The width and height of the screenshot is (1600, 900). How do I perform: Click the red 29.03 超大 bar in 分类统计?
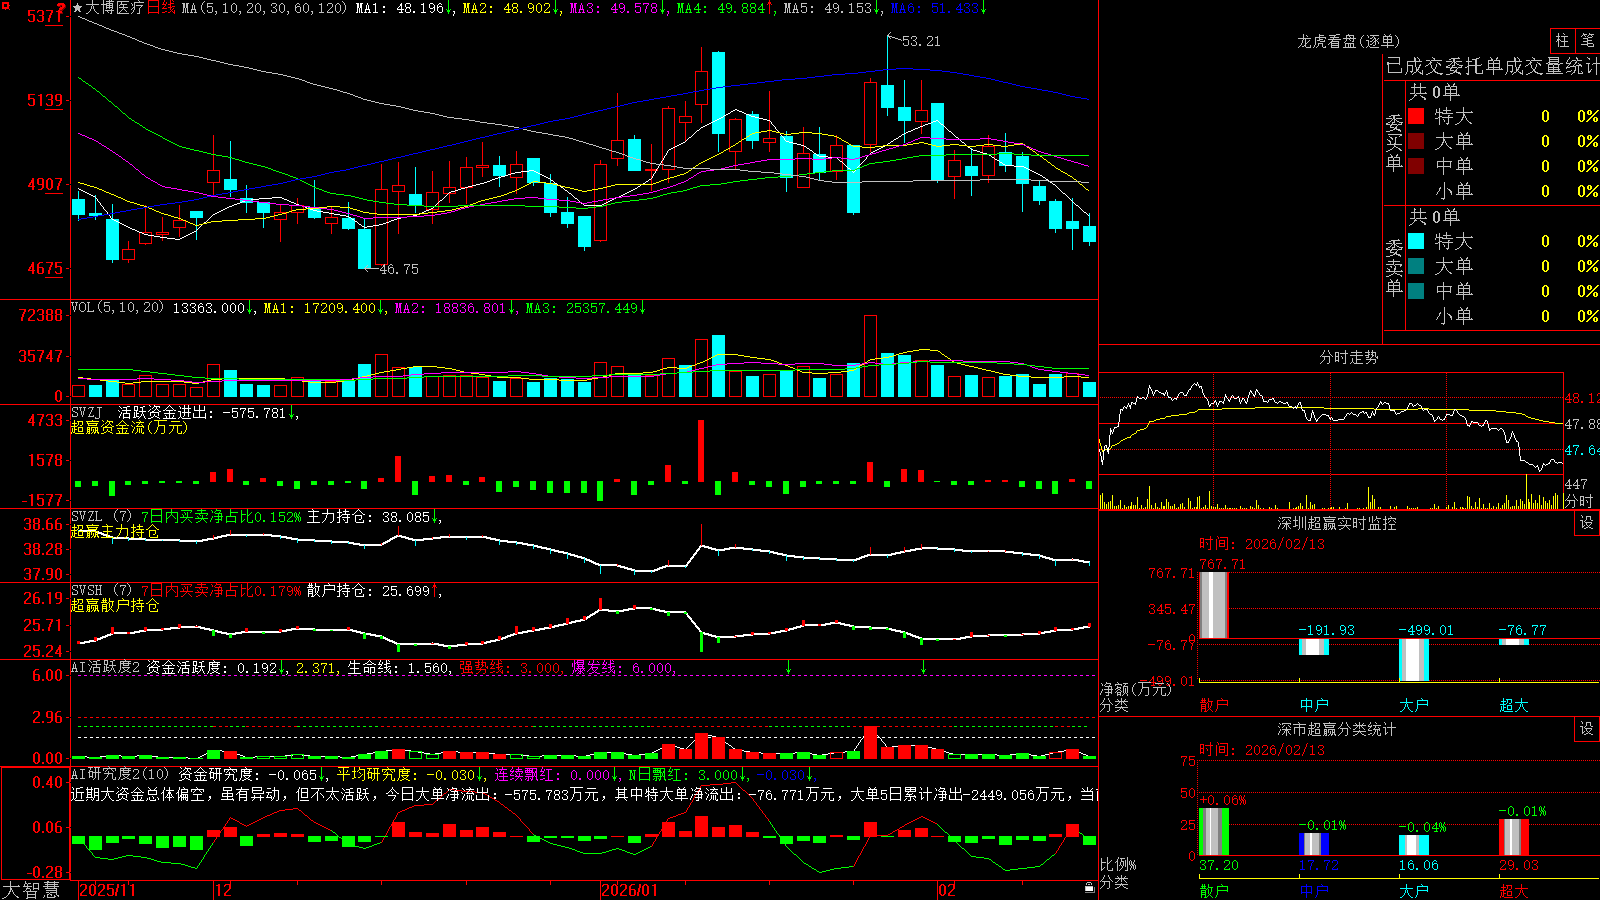pyautogui.click(x=1514, y=838)
